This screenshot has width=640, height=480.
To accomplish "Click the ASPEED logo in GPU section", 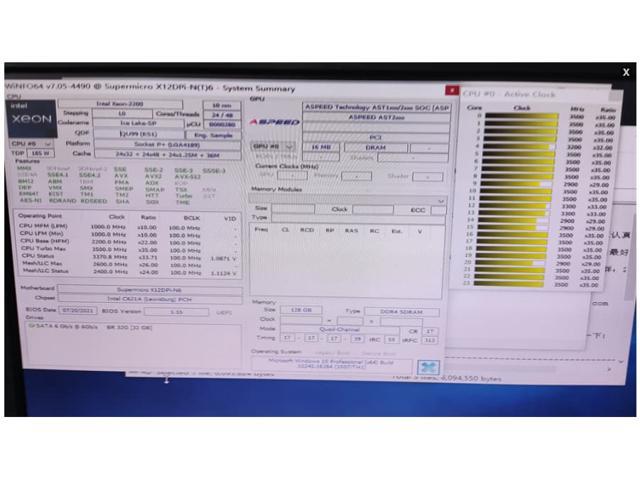I will point(274,121).
